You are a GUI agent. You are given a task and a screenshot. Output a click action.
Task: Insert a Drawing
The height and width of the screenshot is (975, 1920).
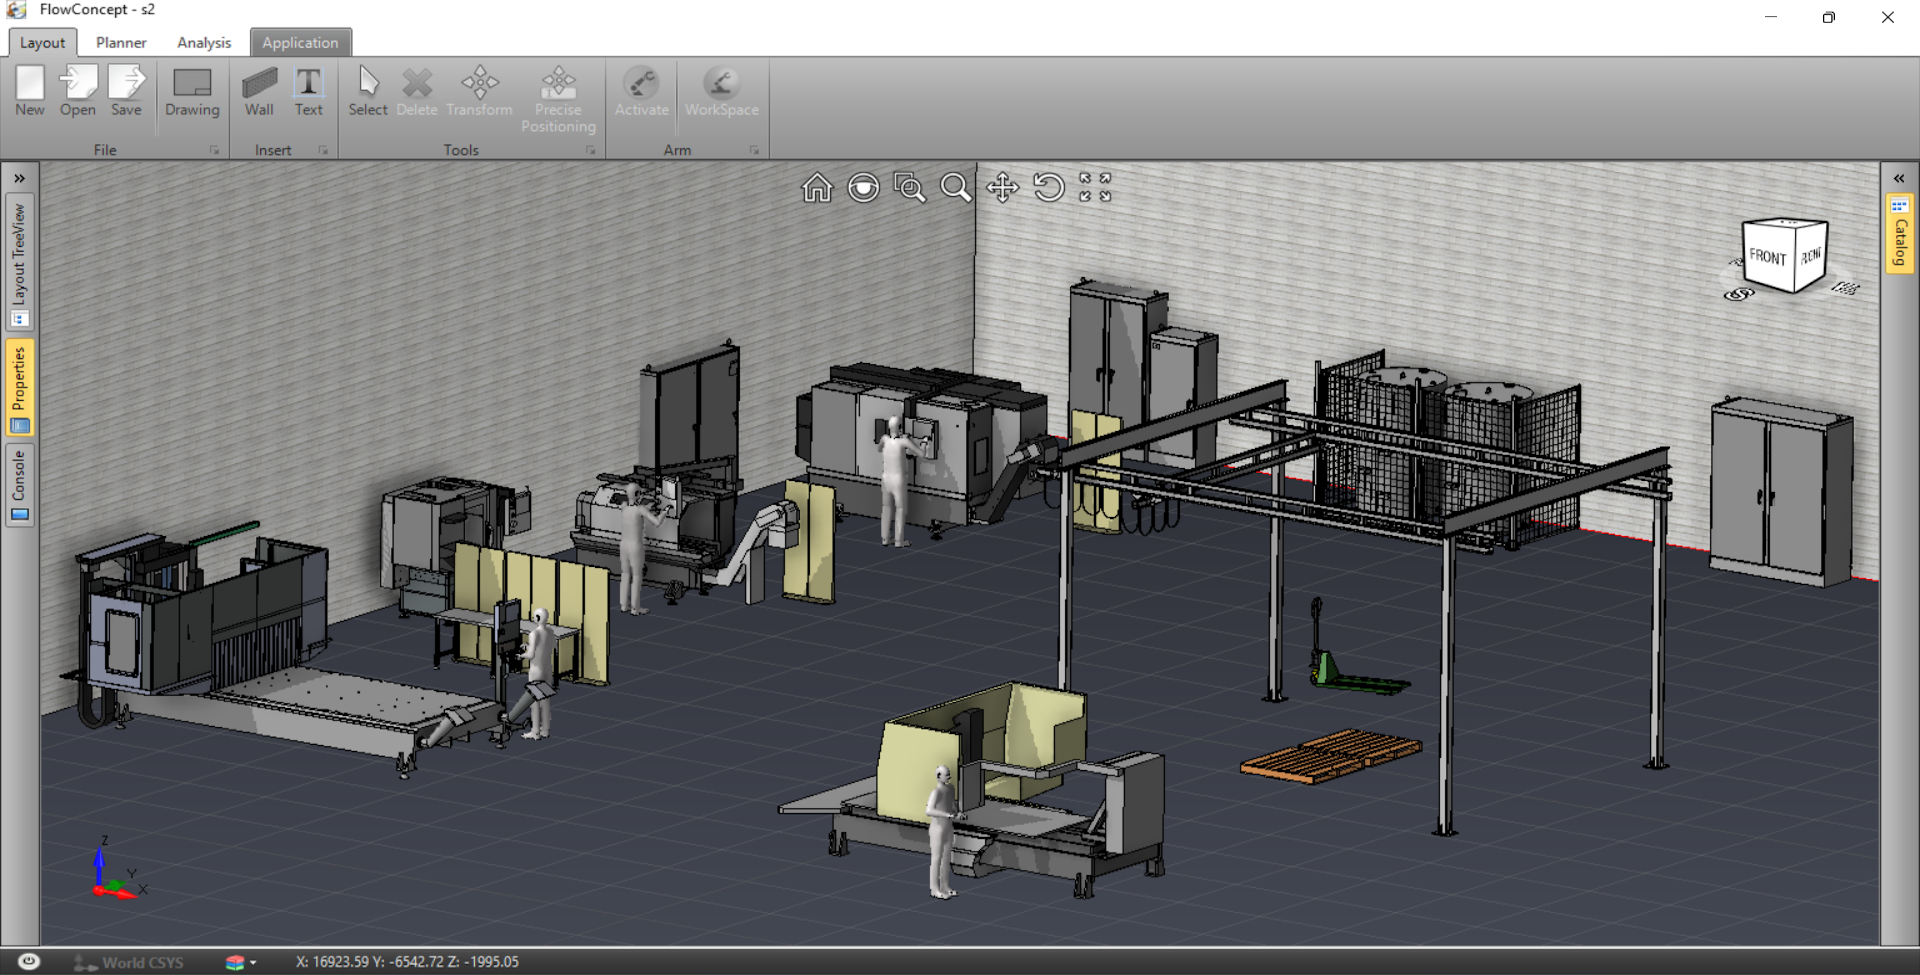tap(192, 92)
